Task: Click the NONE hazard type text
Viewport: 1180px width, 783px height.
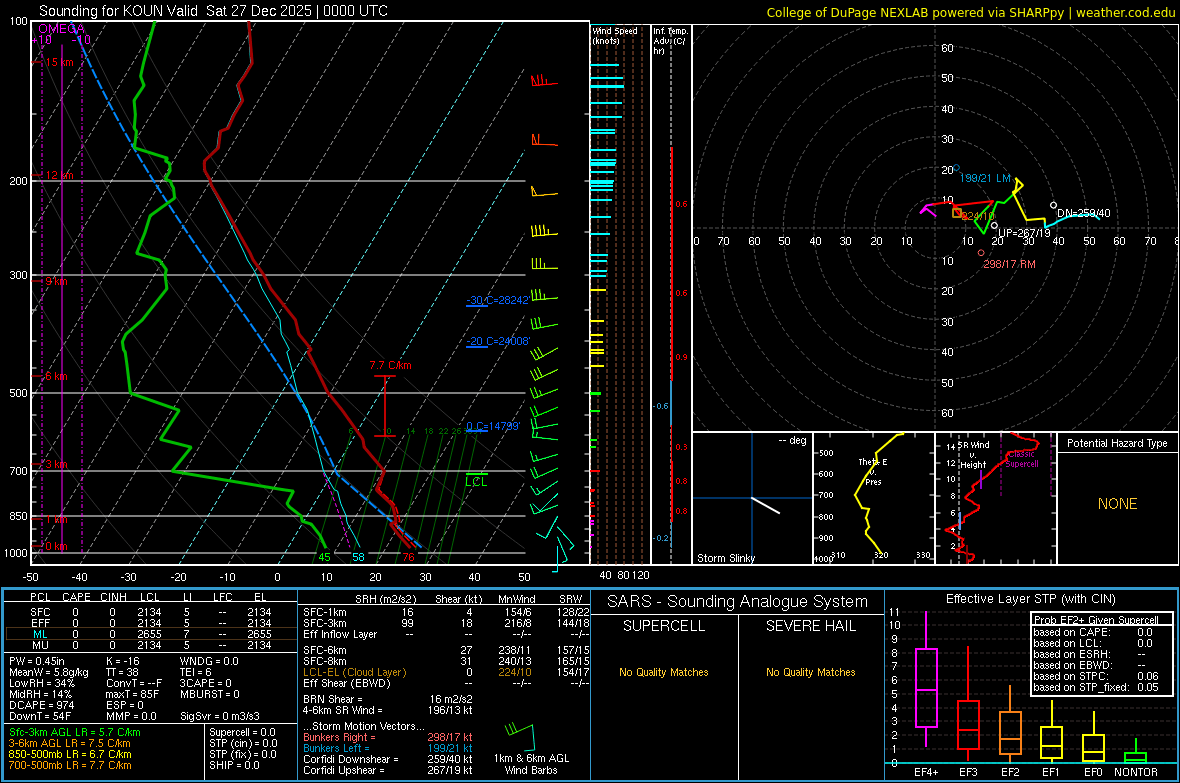Action: [x=1117, y=504]
